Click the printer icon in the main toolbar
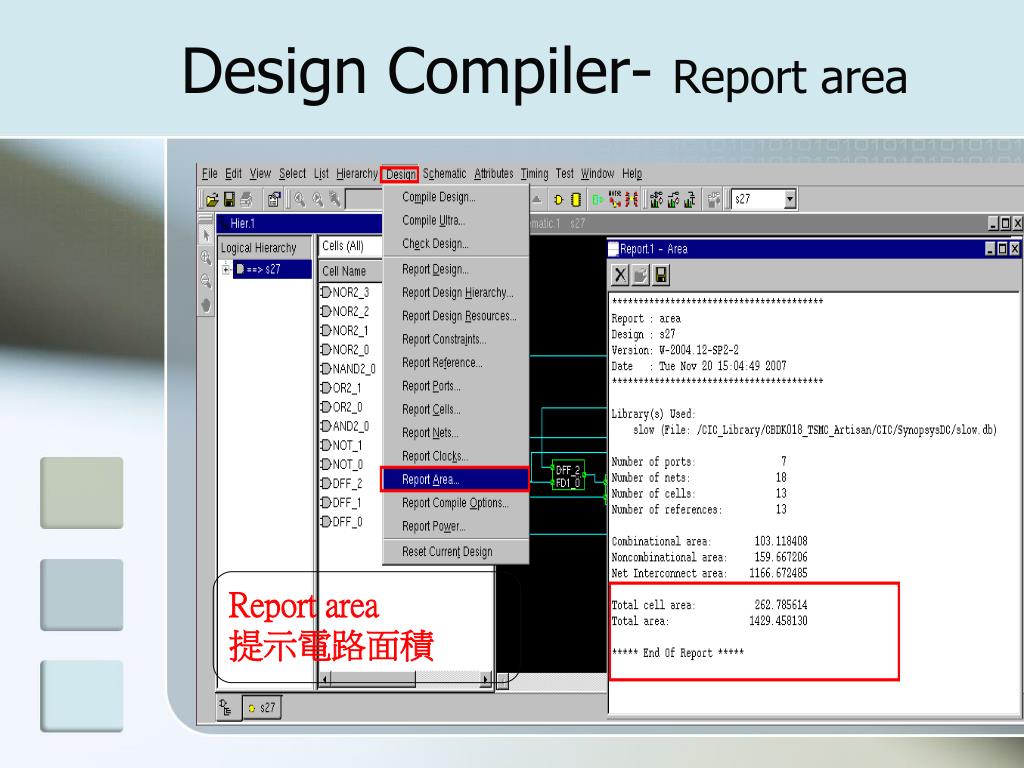 pyautogui.click(x=246, y=199)
